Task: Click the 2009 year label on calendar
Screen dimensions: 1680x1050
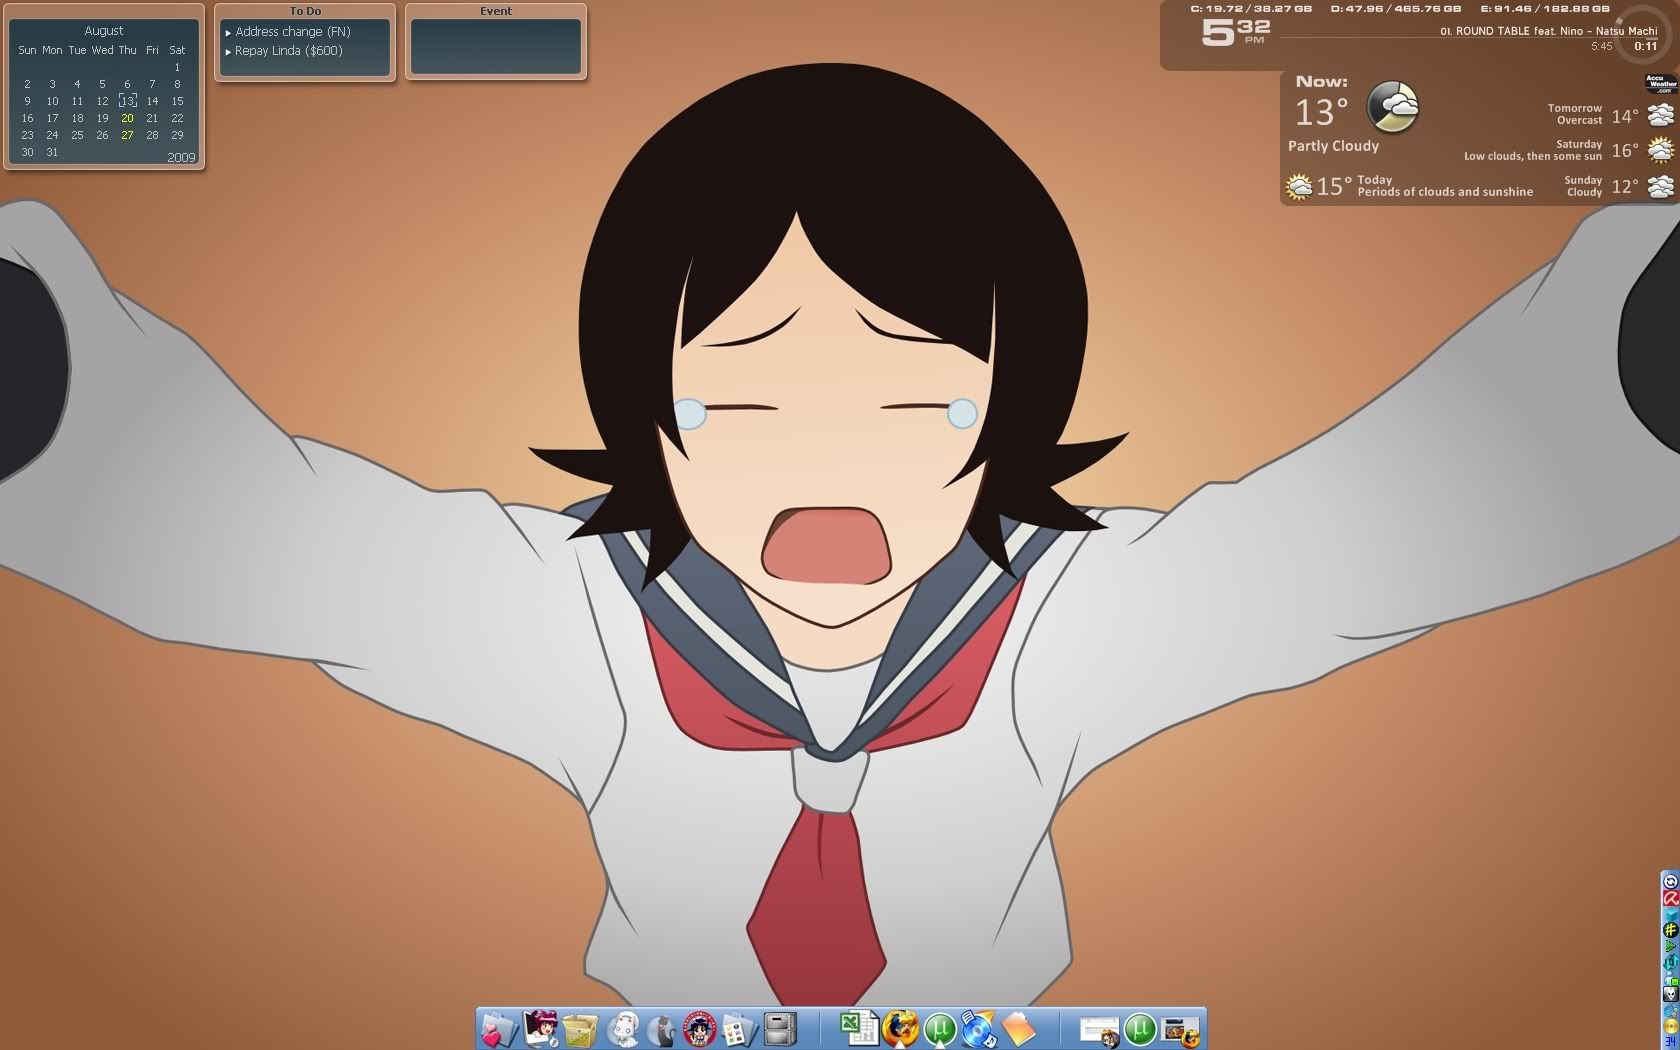Action: click(x=181, y=157)
